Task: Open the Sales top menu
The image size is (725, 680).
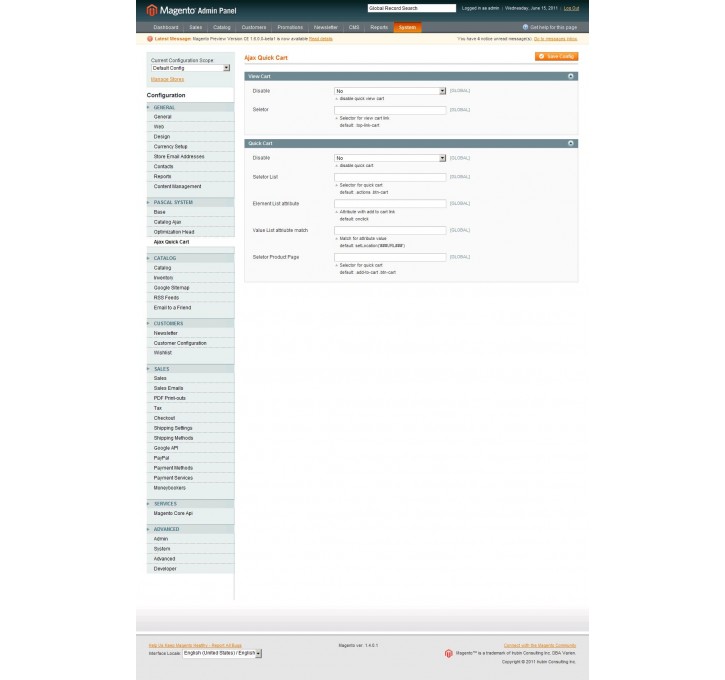Action: (196, 27)
